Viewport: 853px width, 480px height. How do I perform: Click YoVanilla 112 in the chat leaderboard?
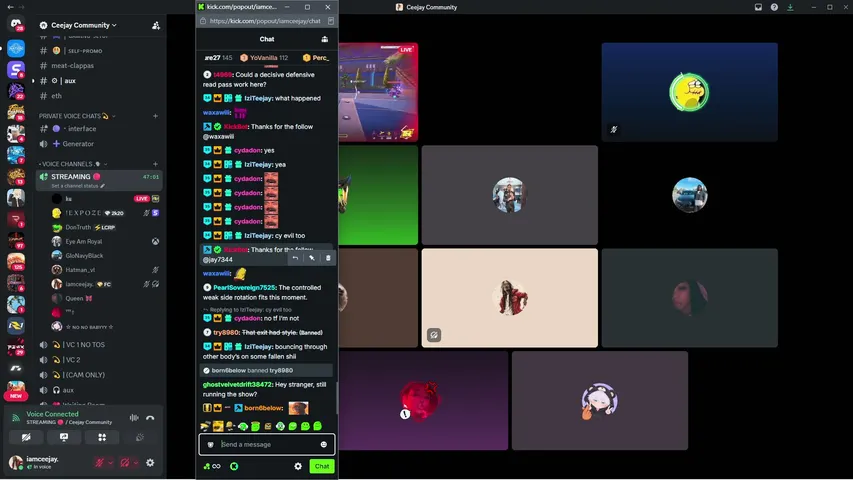click(x=264, y=58)
